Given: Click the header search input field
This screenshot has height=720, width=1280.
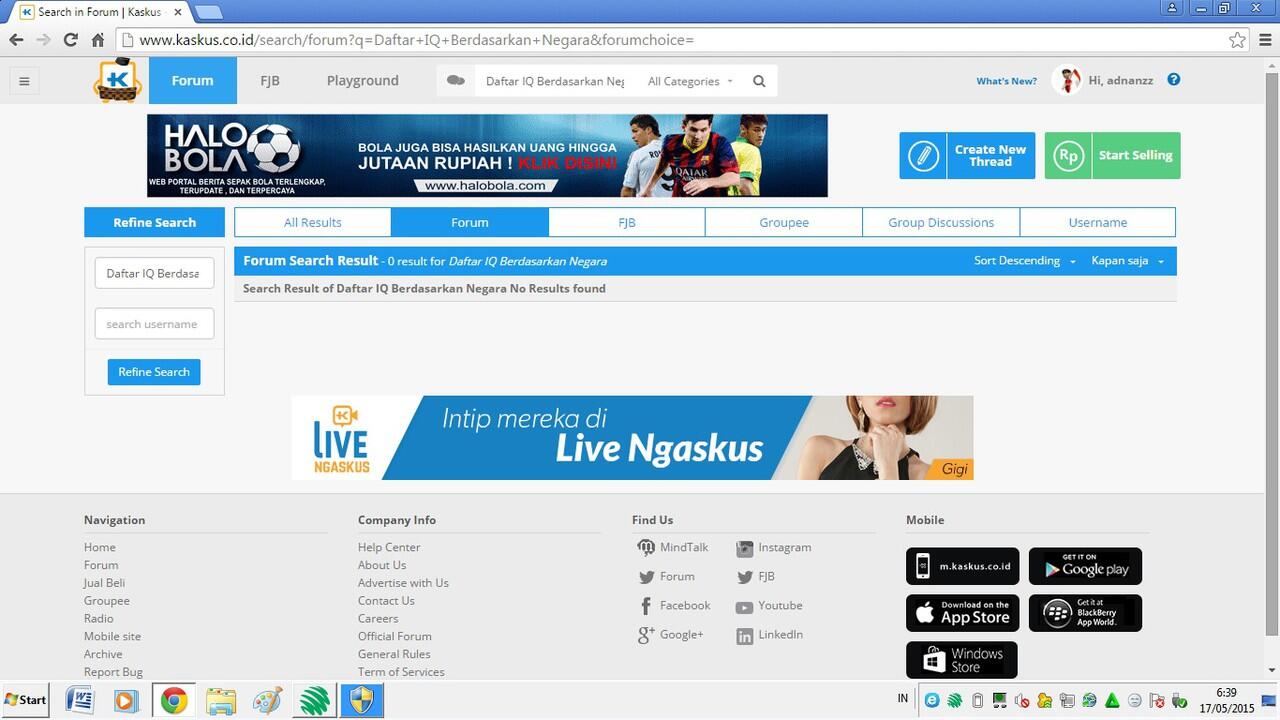Looking at the screenshot, I should [x=554, y=81].
